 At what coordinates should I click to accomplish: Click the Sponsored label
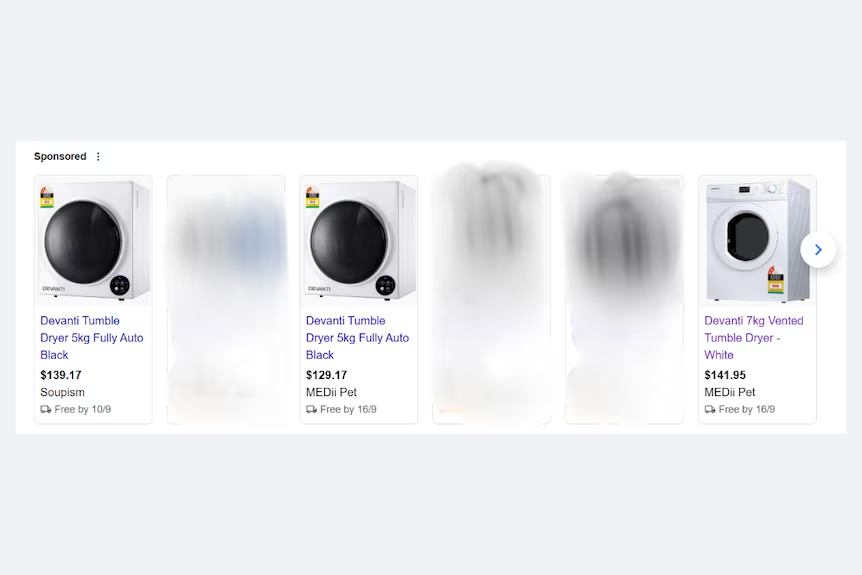(x=60, y=157)
